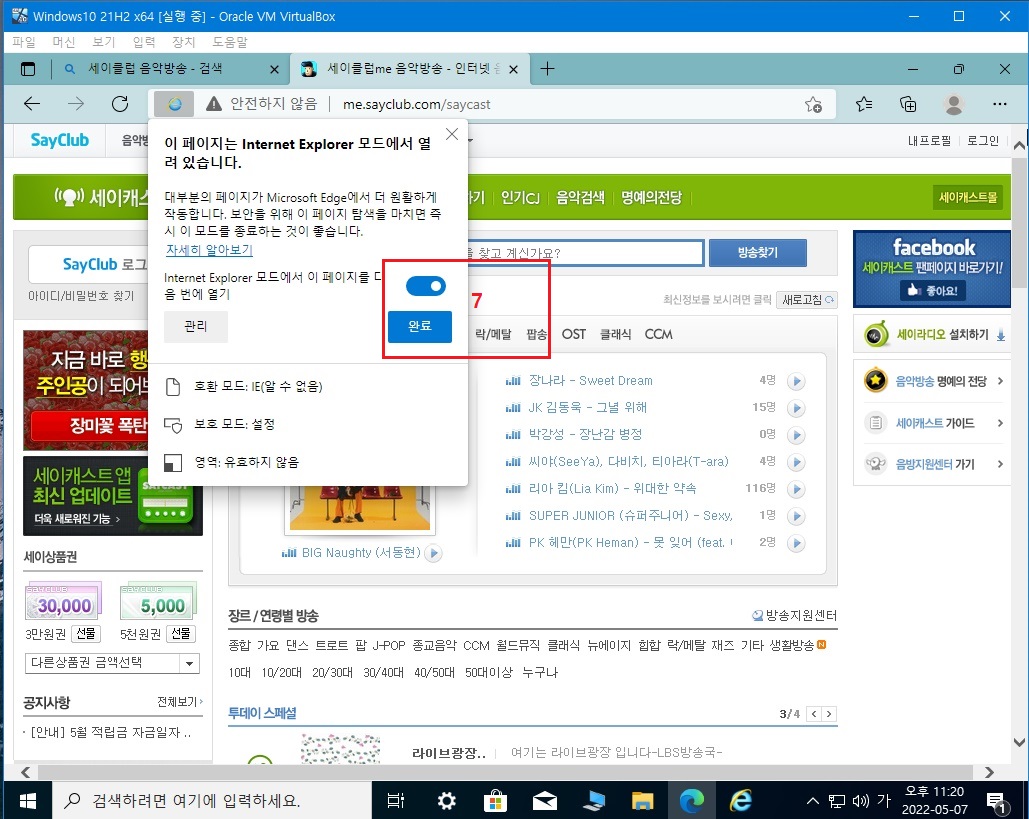1029x819 pixels.
Task: Open the 입력 menu in VirtualBox
Action: click(144, 42)
